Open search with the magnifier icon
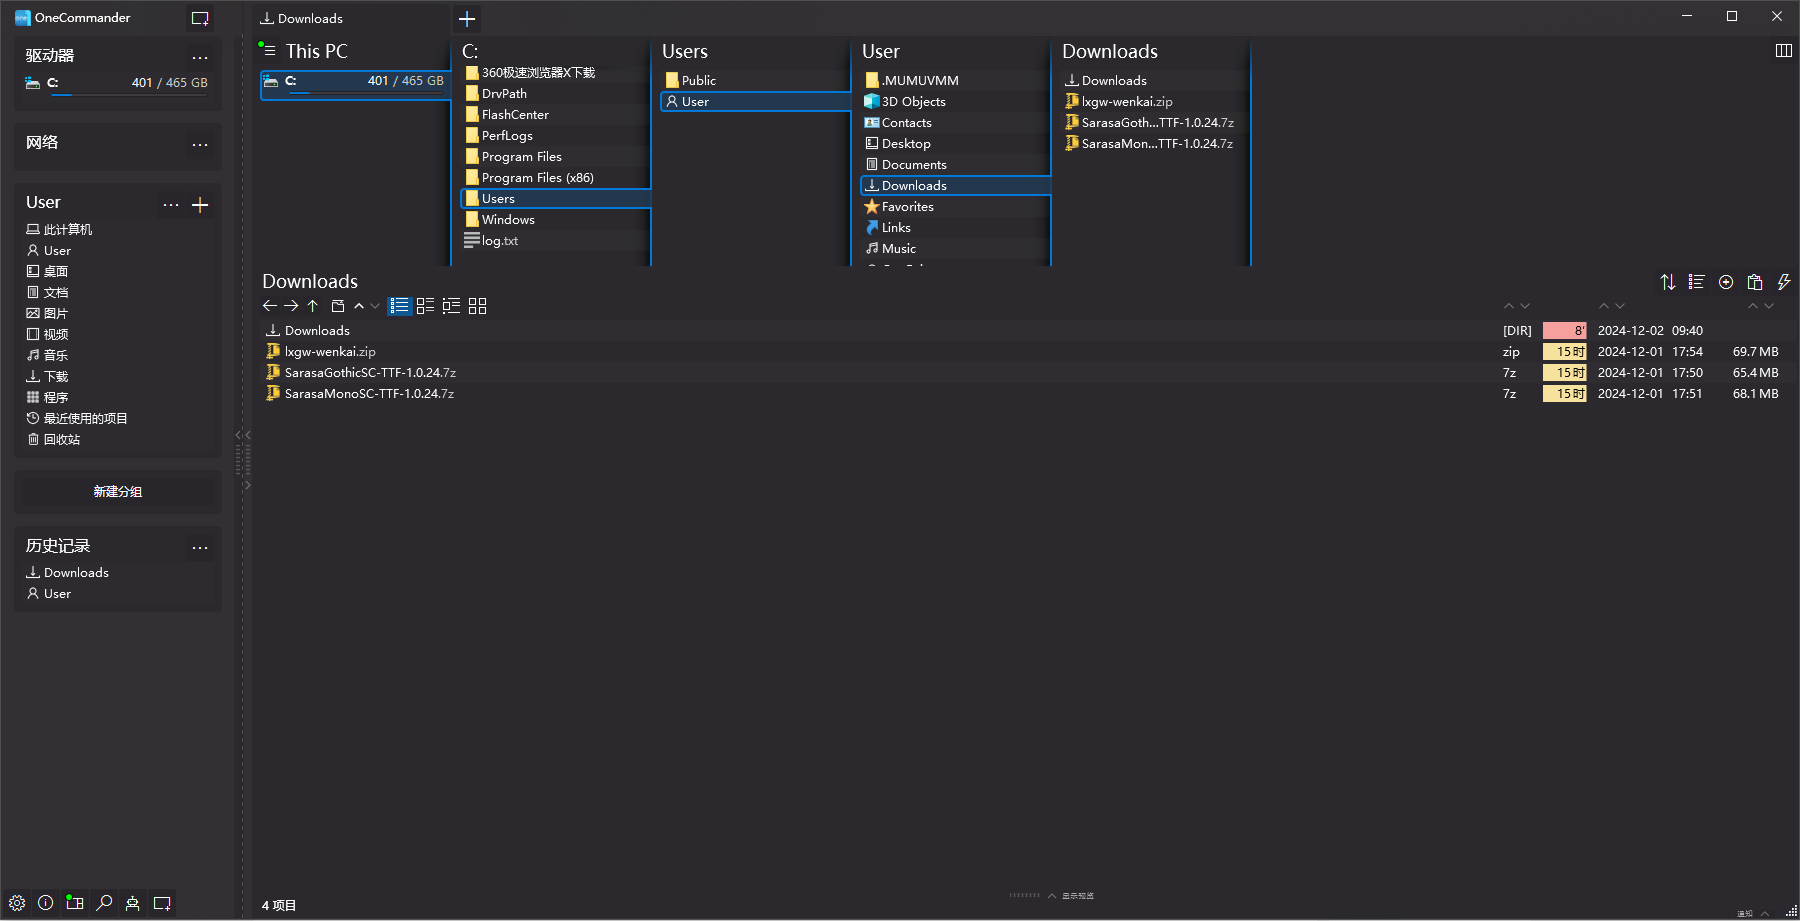 coord(104,903)
